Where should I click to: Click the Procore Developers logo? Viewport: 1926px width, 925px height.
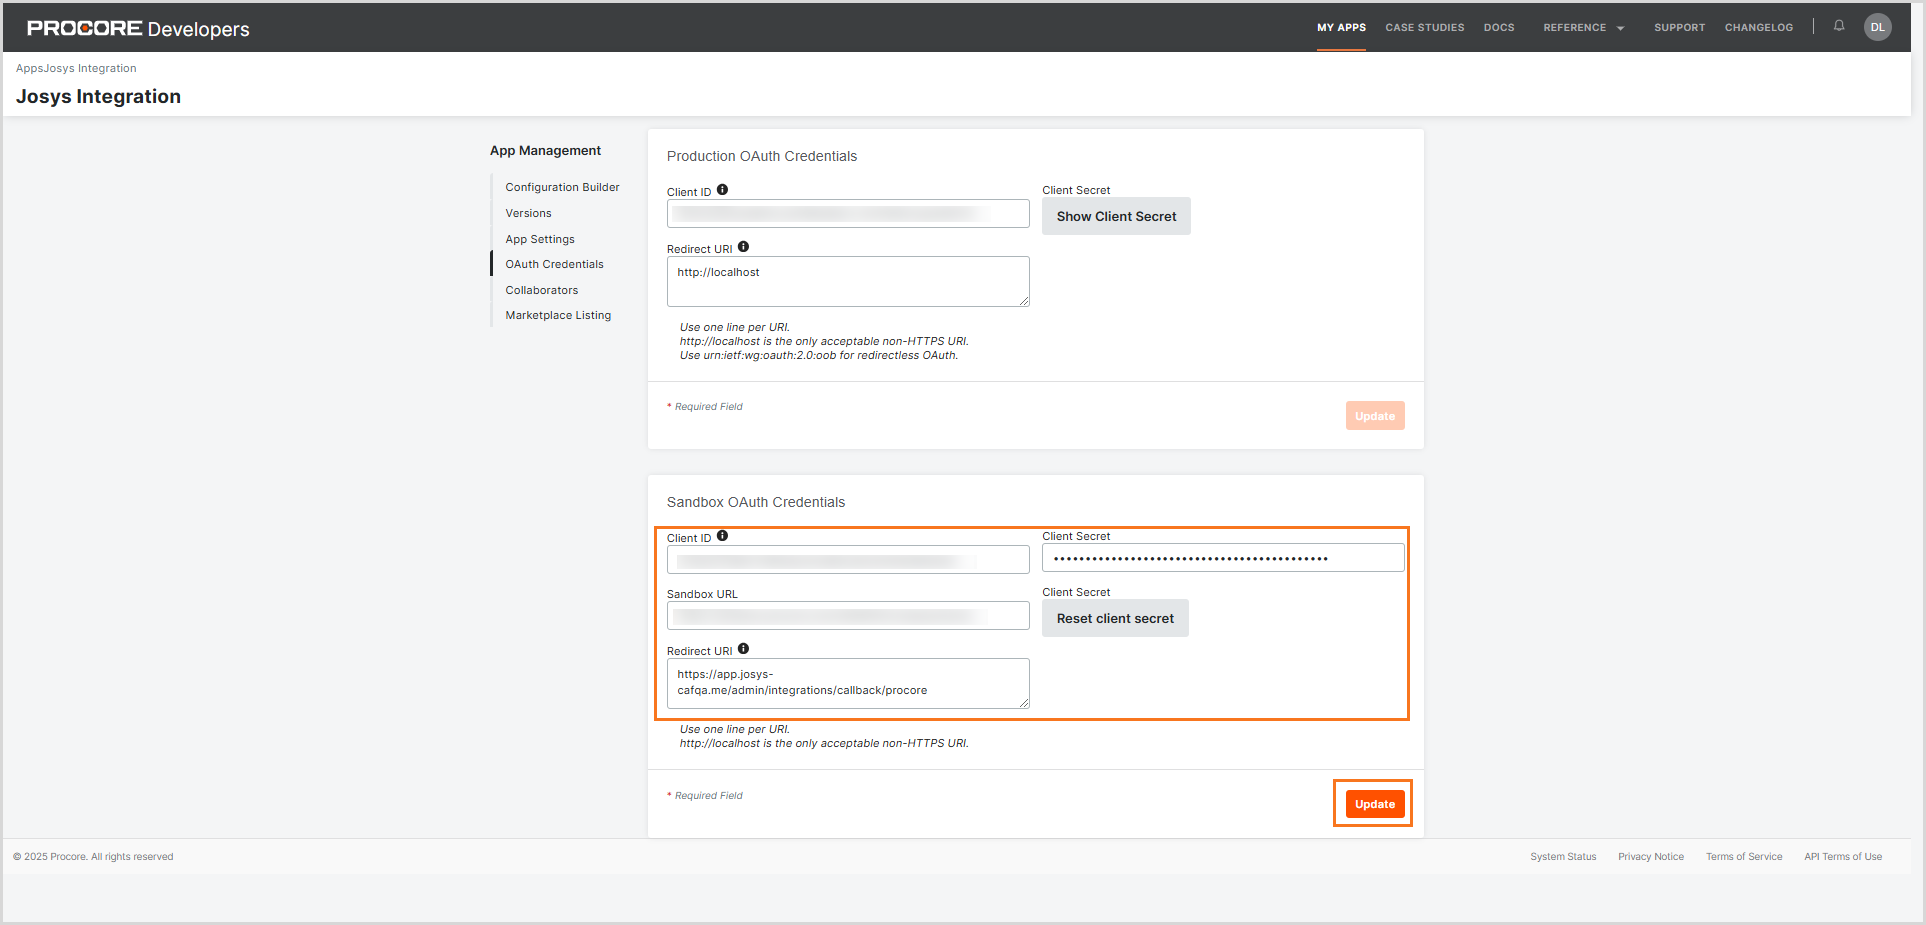pos(138,28)
